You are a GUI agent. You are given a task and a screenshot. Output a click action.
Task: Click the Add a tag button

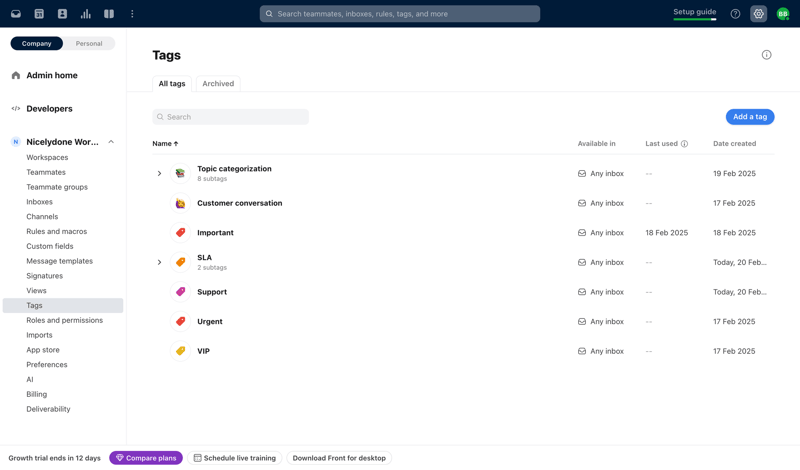click(750, 117)
